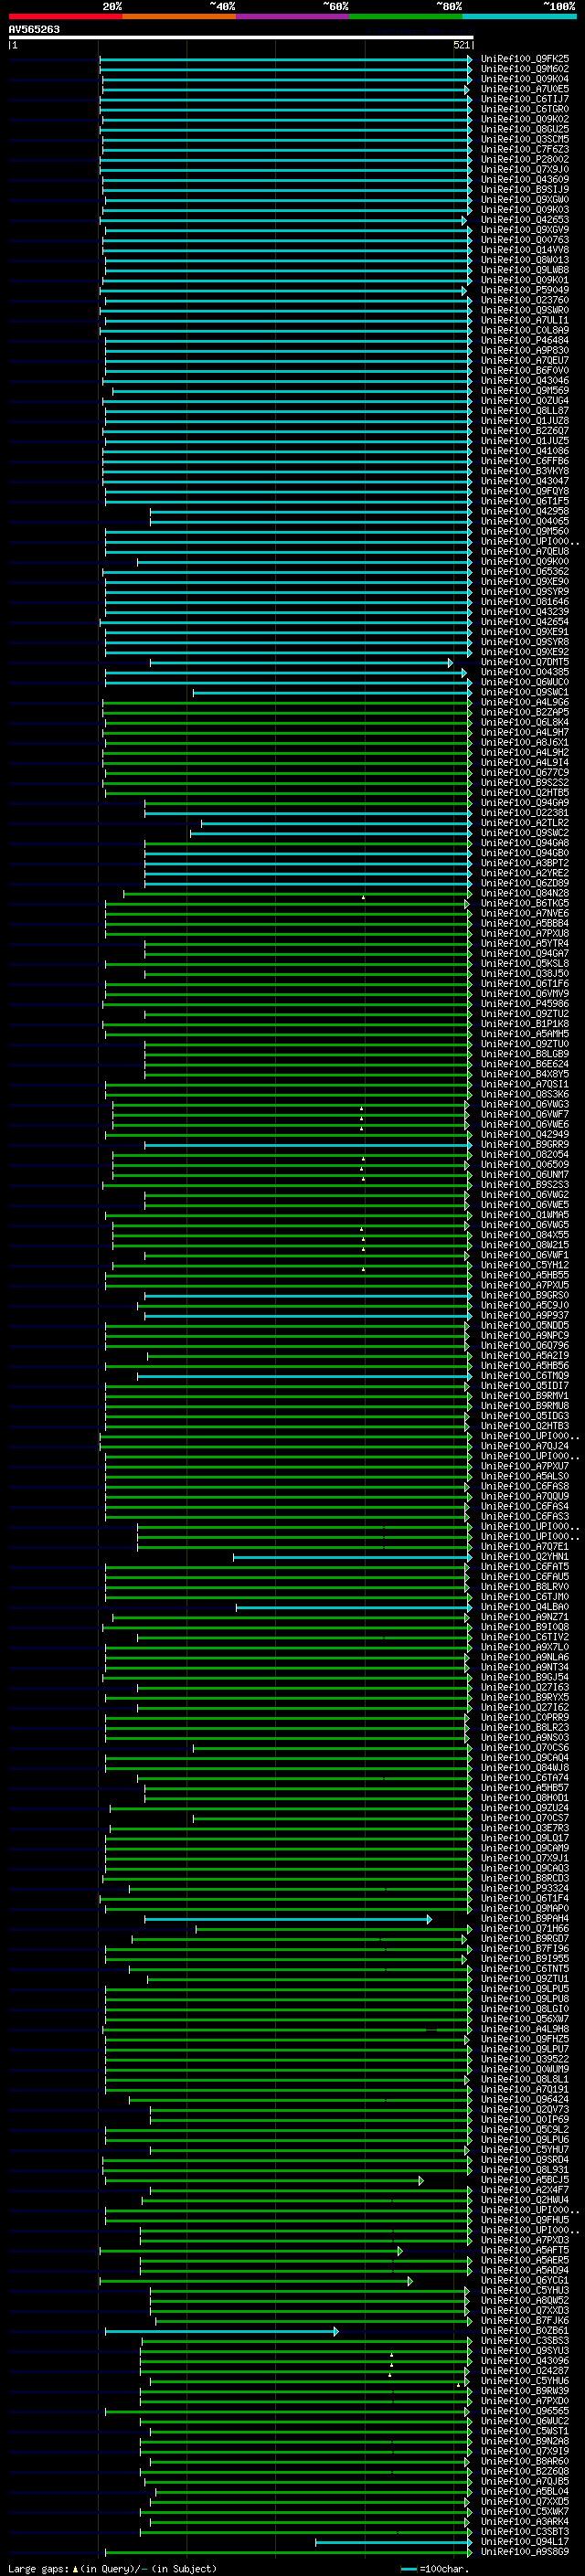This screenshot has height=2576, width=585.
Task: Open hit UniRef100_P46484
Action: click(525, 340)
